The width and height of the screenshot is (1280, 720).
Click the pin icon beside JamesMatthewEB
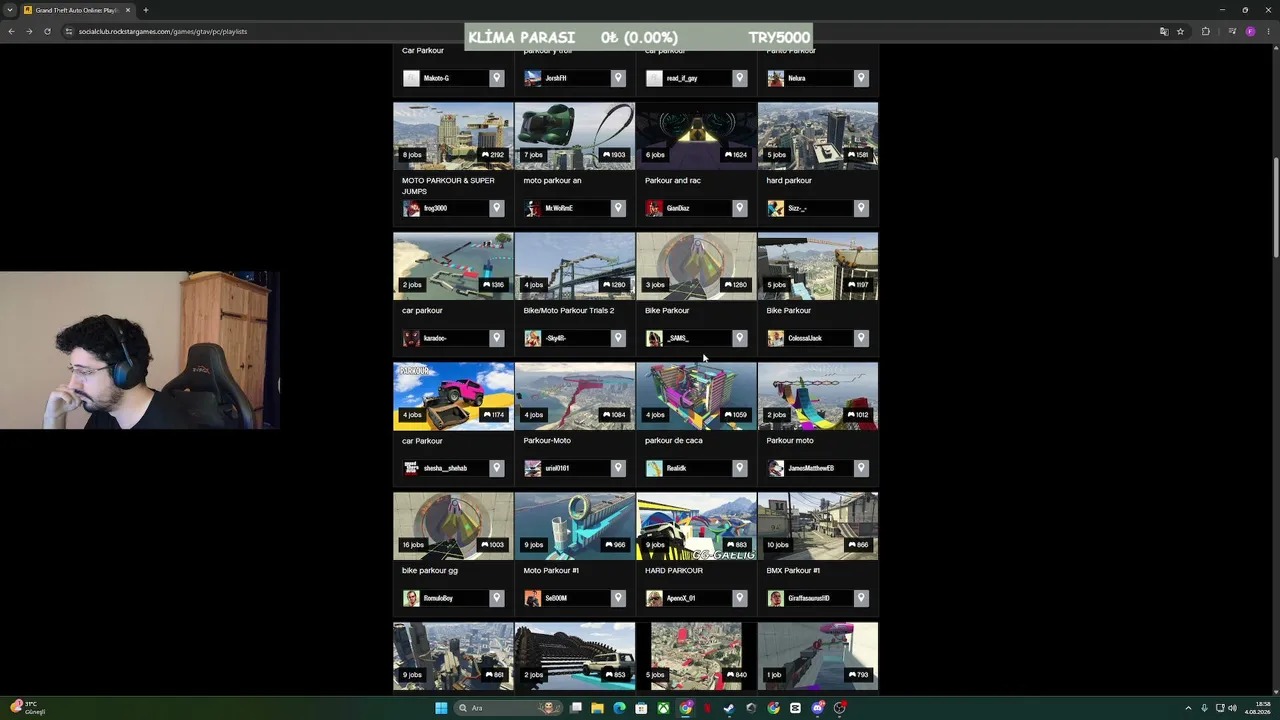point(861,468)
